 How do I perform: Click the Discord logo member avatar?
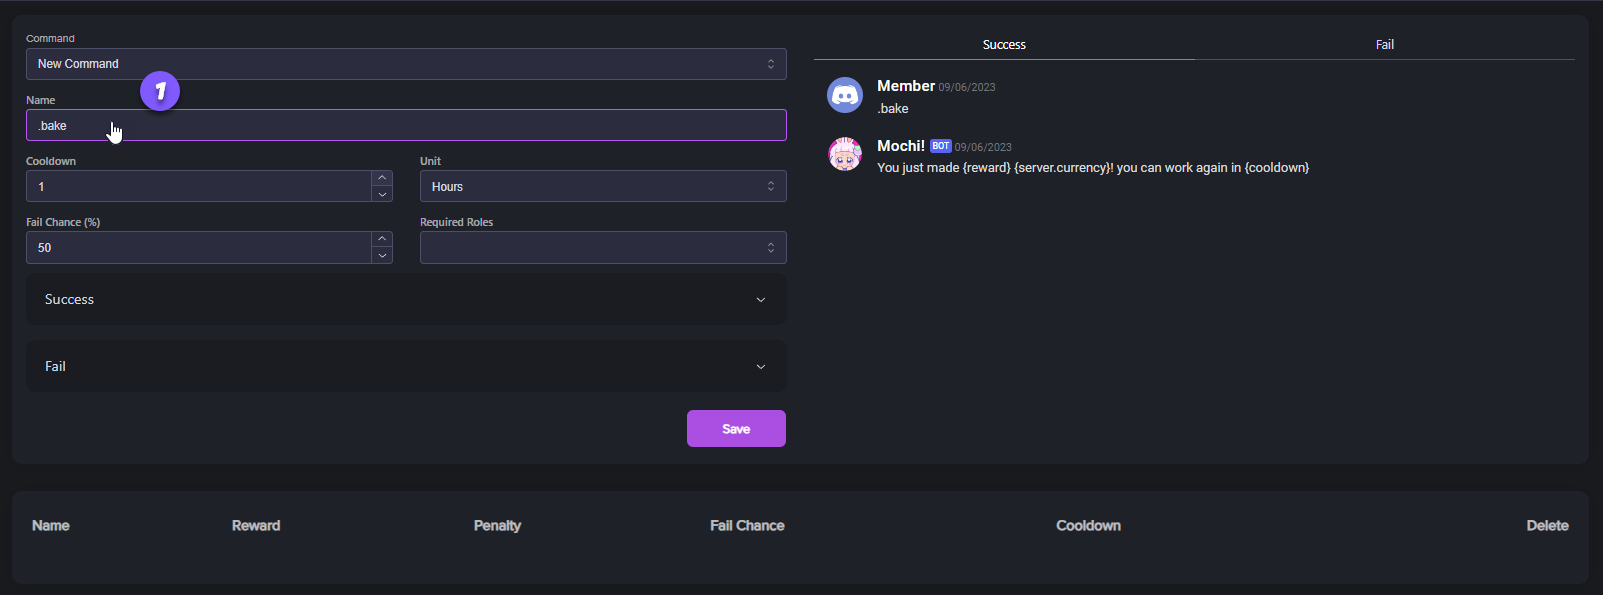click(845, 95)
